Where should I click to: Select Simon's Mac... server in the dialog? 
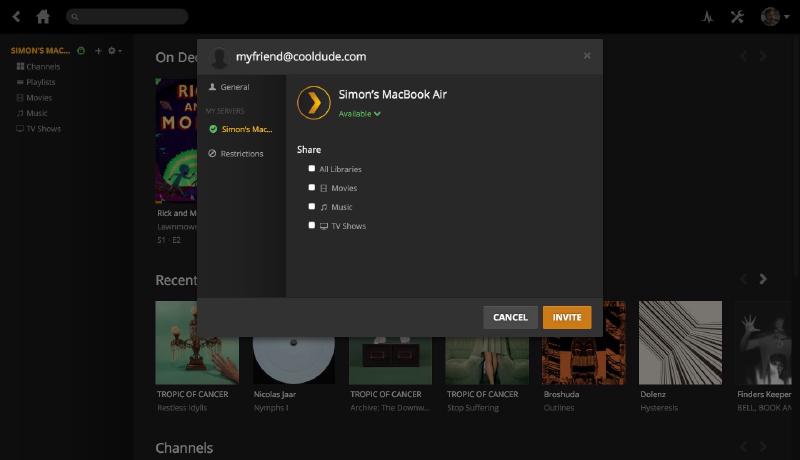click(241, 129)
